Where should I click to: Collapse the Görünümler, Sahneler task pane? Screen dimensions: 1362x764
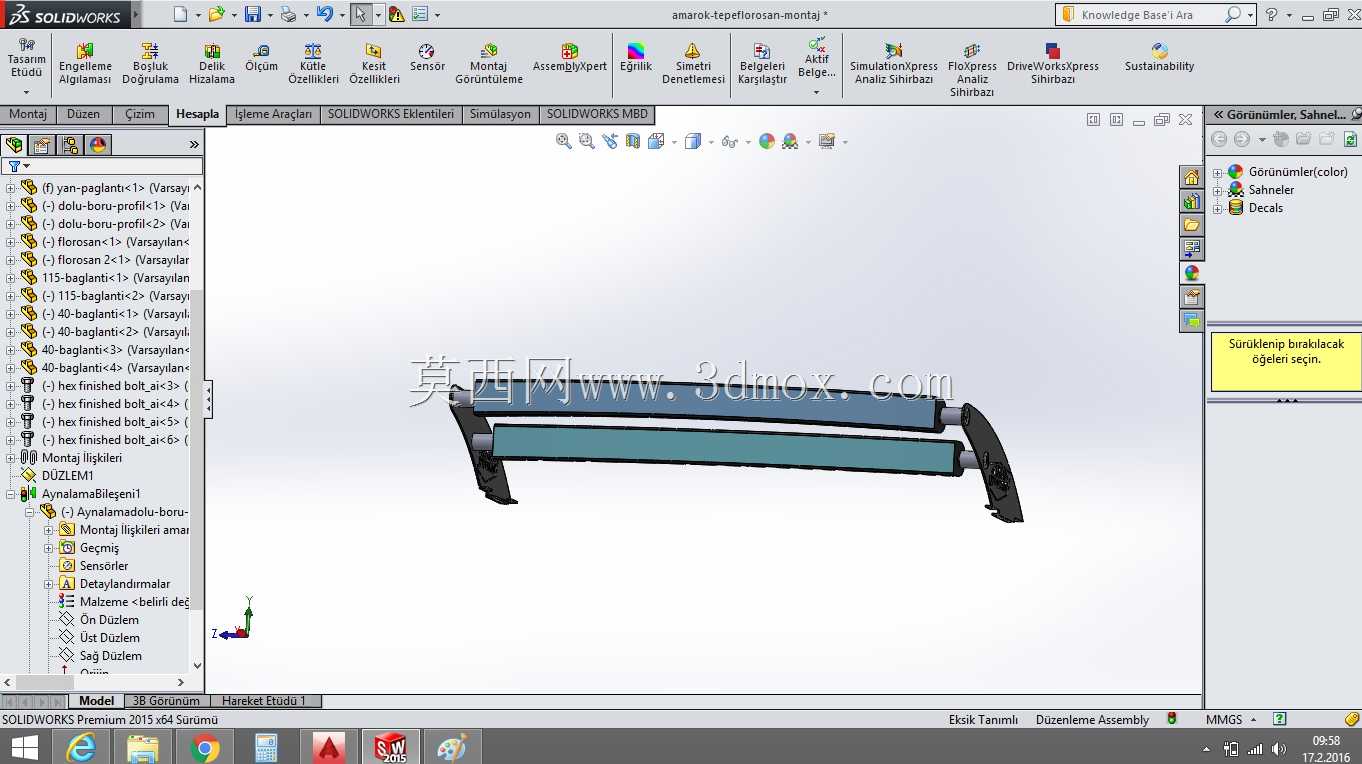pyautogui.click(x=1219, y=115)
